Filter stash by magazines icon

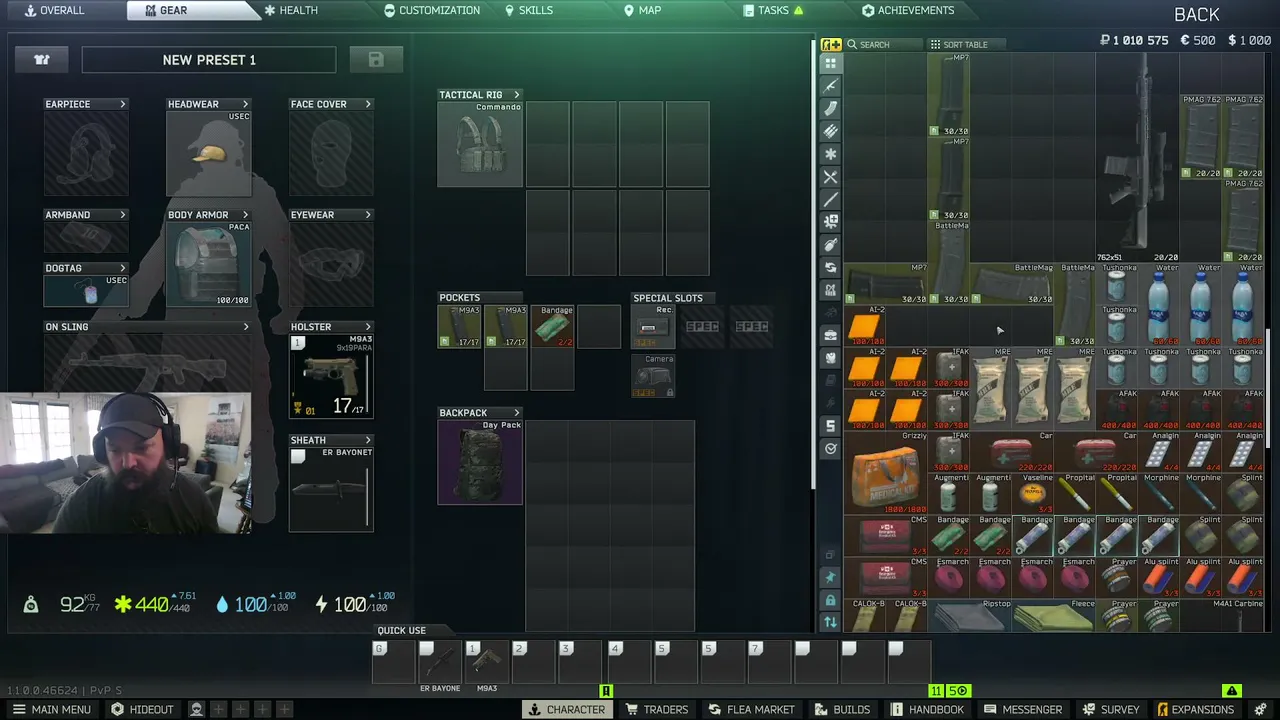(830, 109)
